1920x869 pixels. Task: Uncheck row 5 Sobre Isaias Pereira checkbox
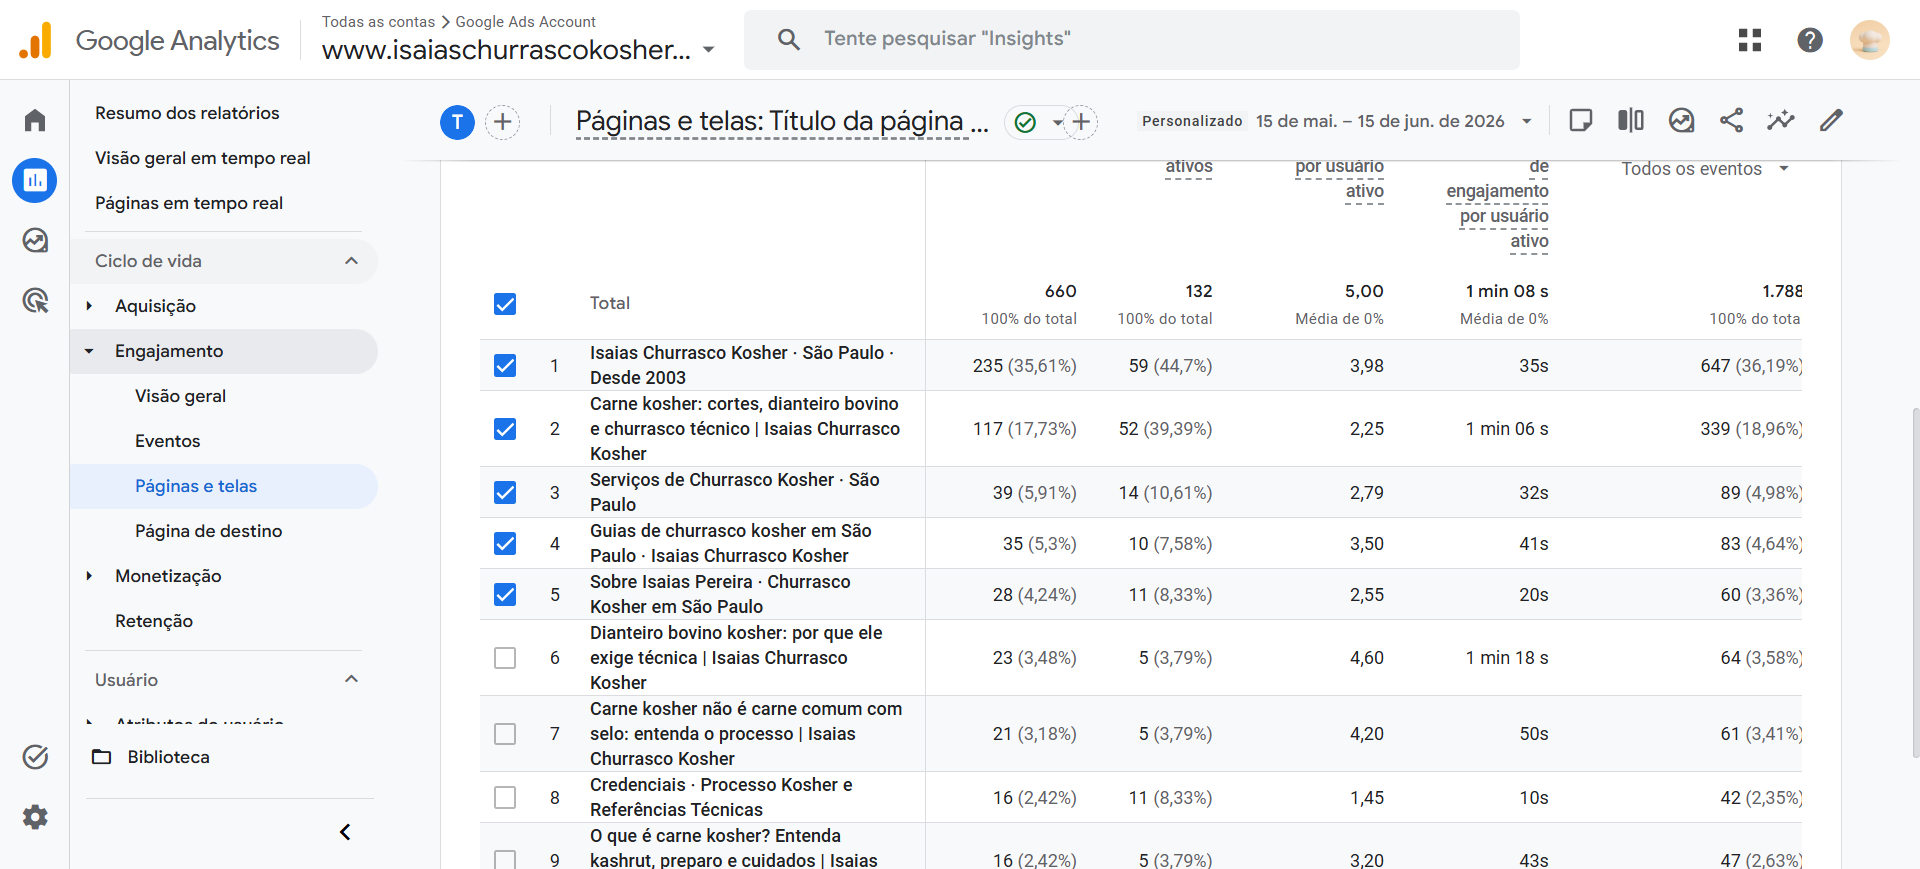pos(505,595)
